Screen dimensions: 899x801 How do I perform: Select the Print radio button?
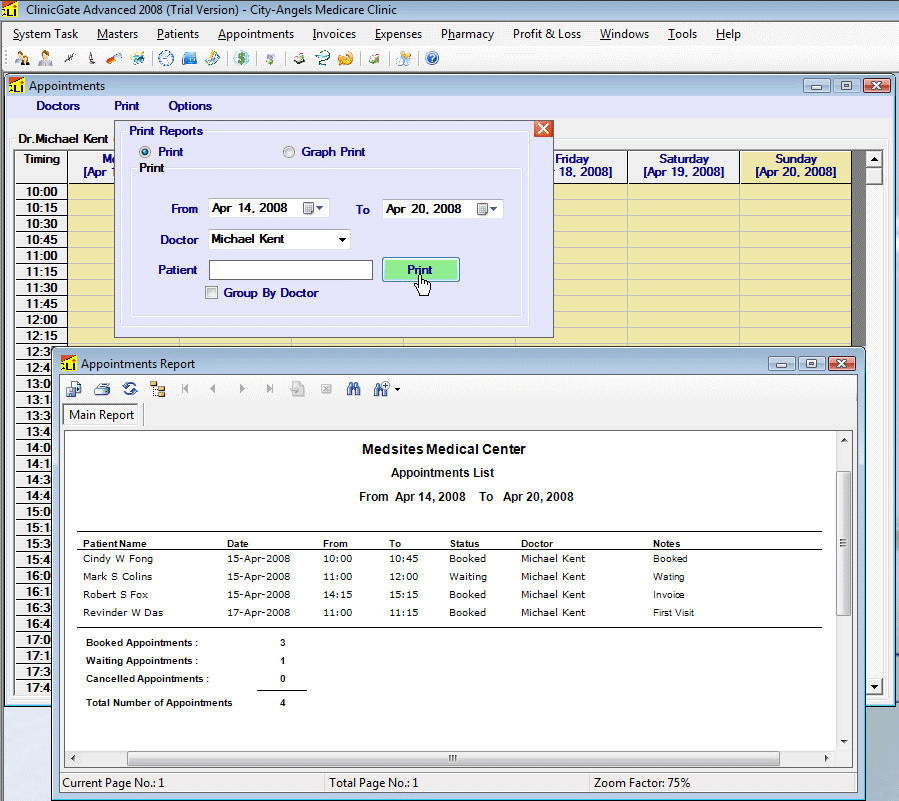point(145,152)
